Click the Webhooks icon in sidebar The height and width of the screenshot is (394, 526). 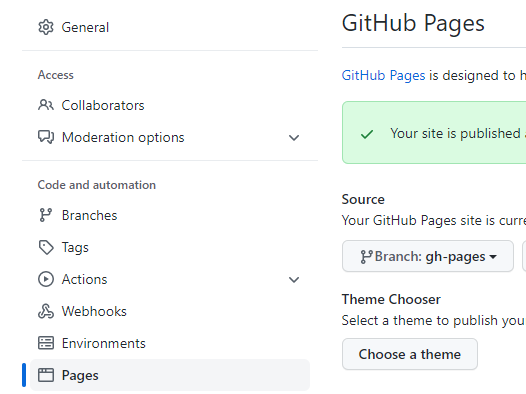46,311
